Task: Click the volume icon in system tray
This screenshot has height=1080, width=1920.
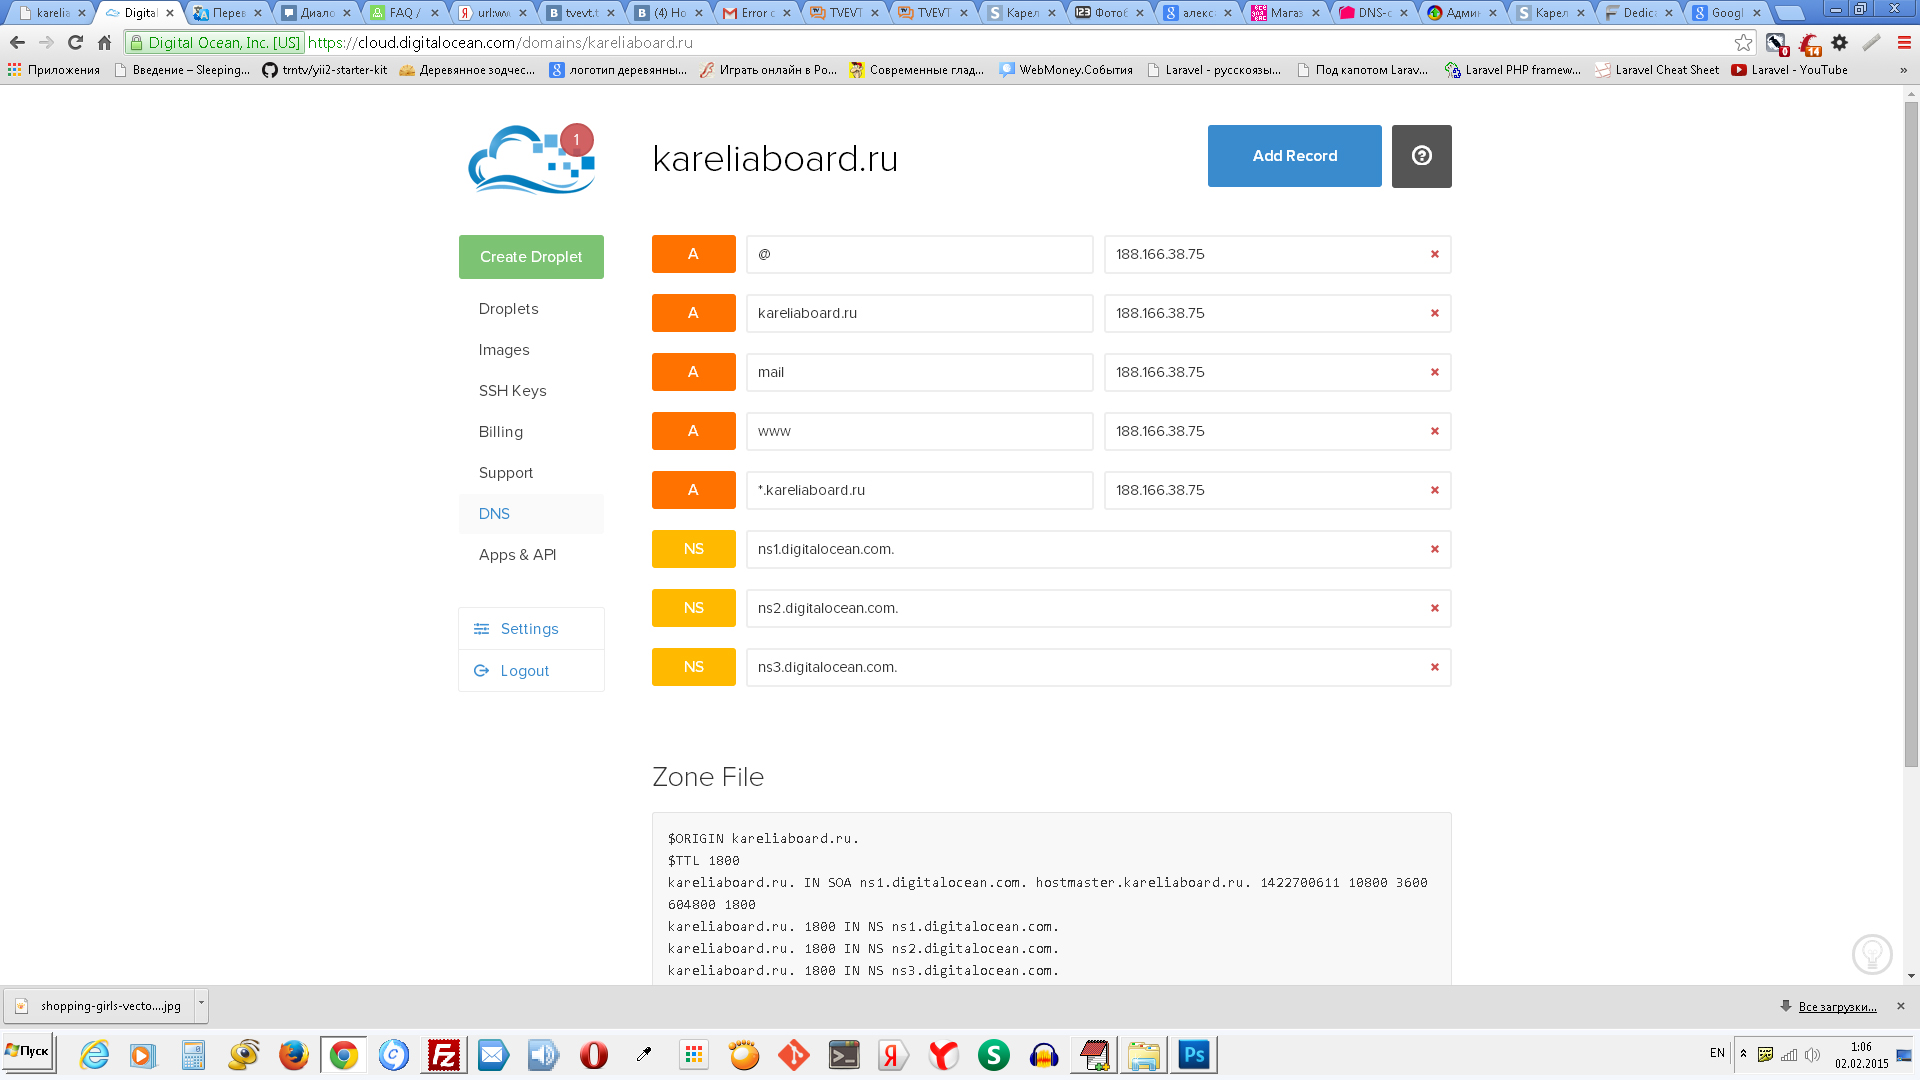Action: point(1812,1054)
